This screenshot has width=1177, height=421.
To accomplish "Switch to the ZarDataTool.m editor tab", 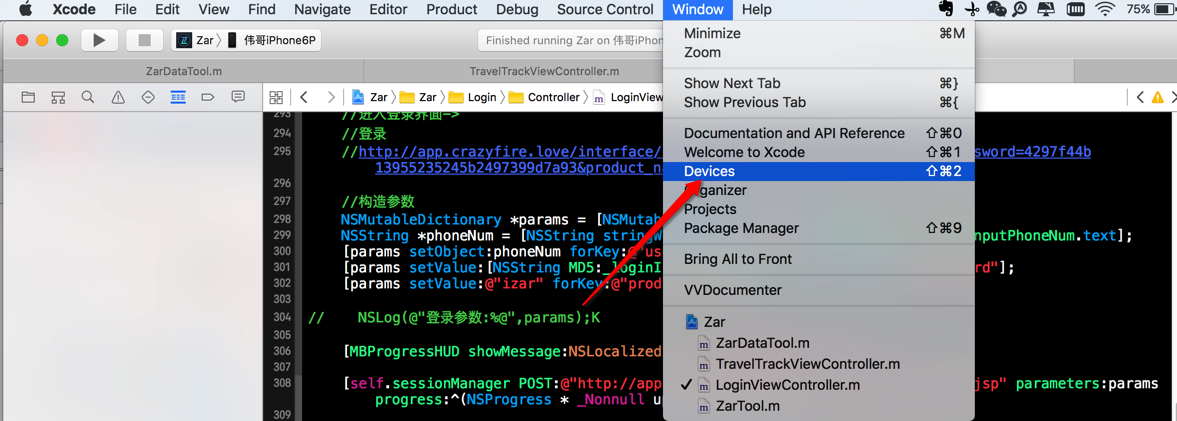I will [183, 71].
